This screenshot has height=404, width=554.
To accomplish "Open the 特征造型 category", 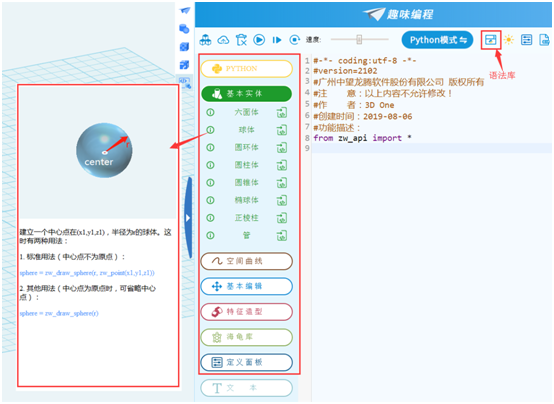I will (247, 312).
